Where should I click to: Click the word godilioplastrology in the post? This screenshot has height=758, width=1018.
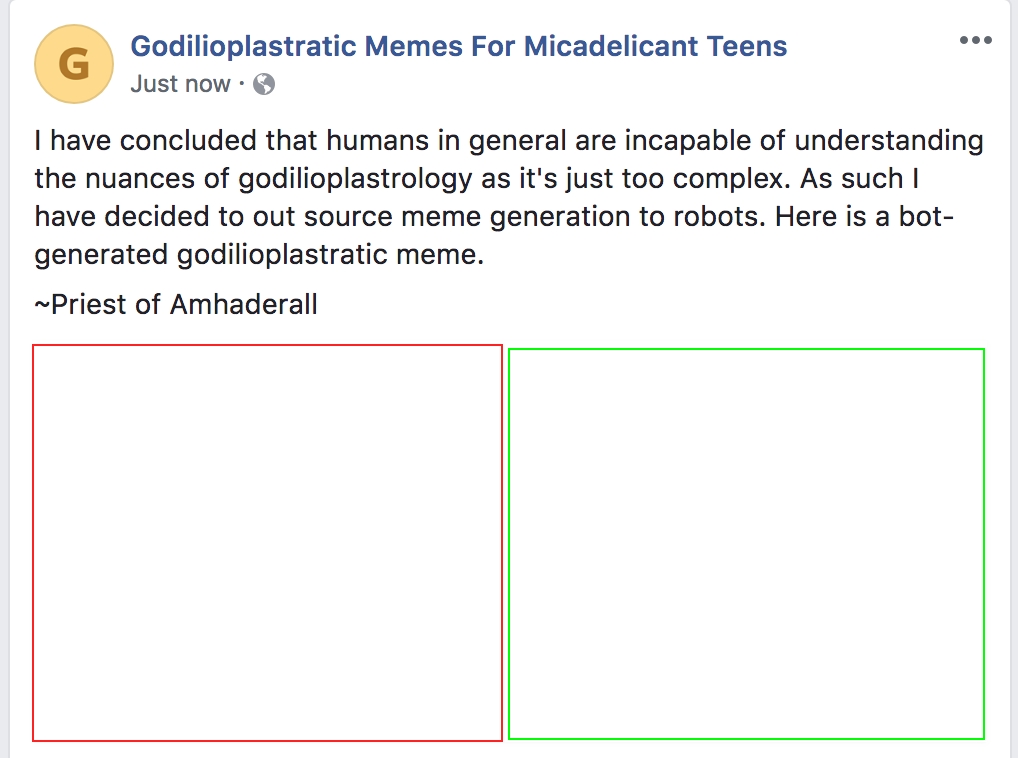[x=355, y=179]
